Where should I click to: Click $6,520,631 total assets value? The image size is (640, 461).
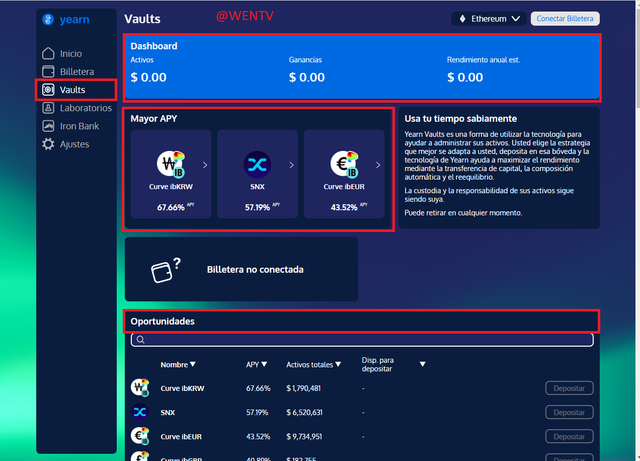click(304, 412)
